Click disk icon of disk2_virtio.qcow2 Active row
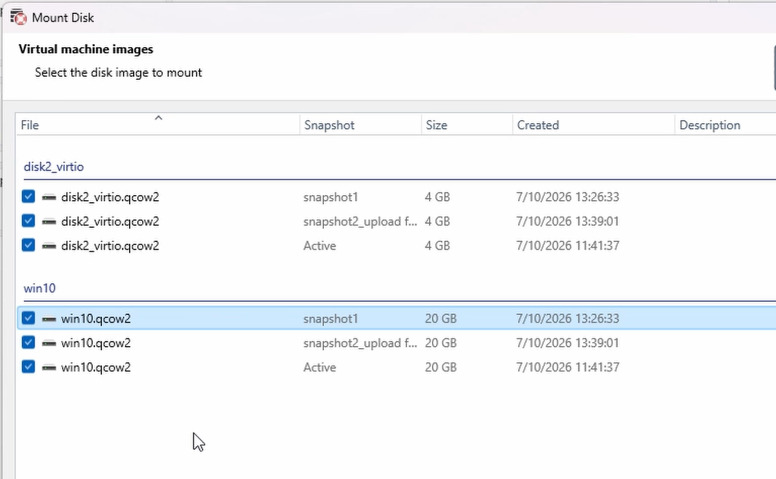Screen dimensions: 776x479 point(49,245)
